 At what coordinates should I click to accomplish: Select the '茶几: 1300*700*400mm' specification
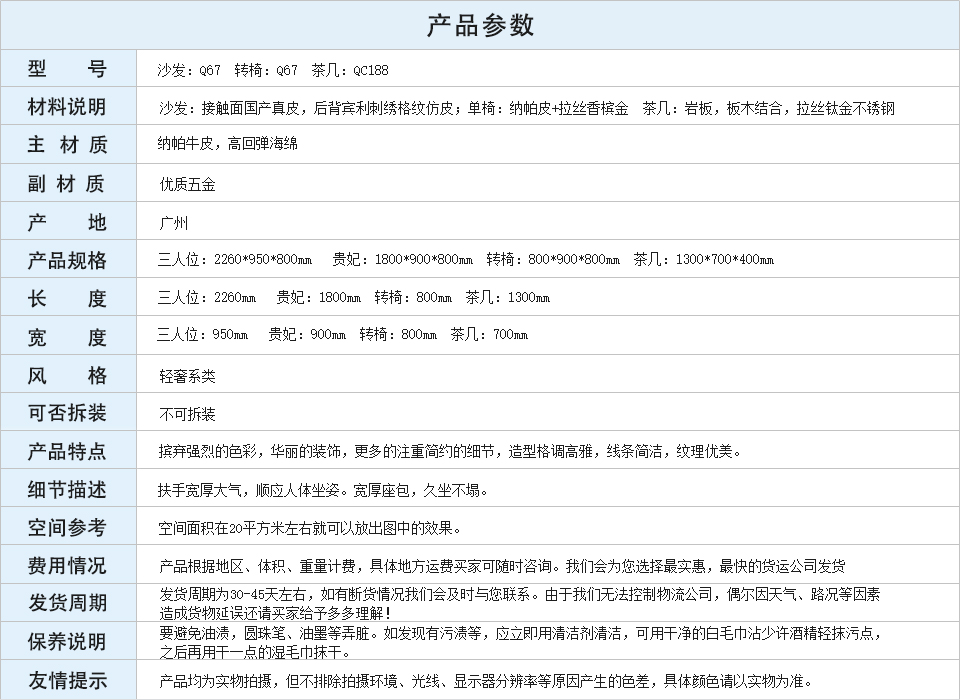point(704,259)
